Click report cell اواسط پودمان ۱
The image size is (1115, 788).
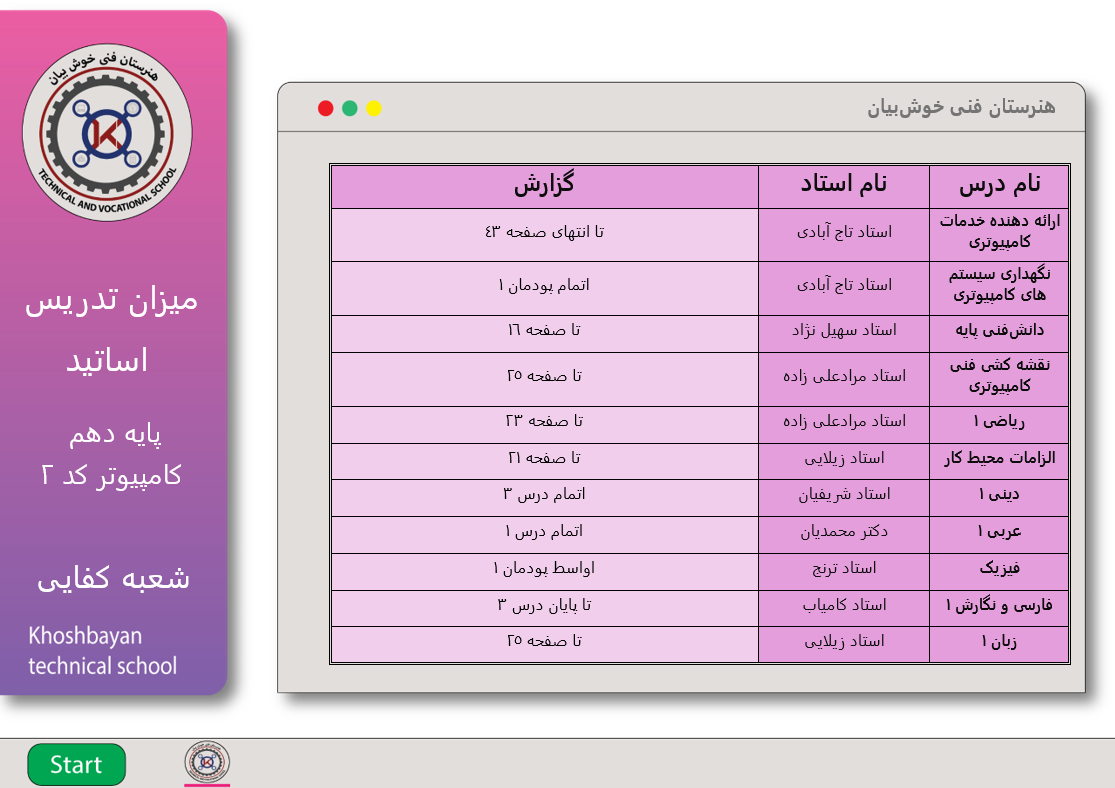[544, 569]
